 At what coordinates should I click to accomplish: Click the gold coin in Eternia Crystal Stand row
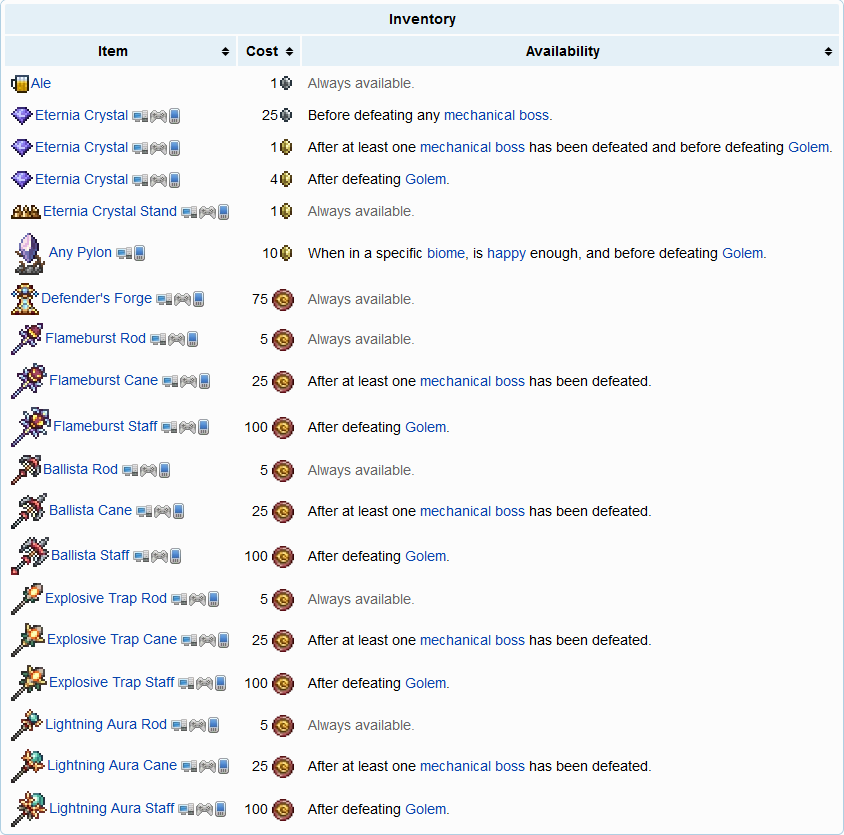(286, 212)
